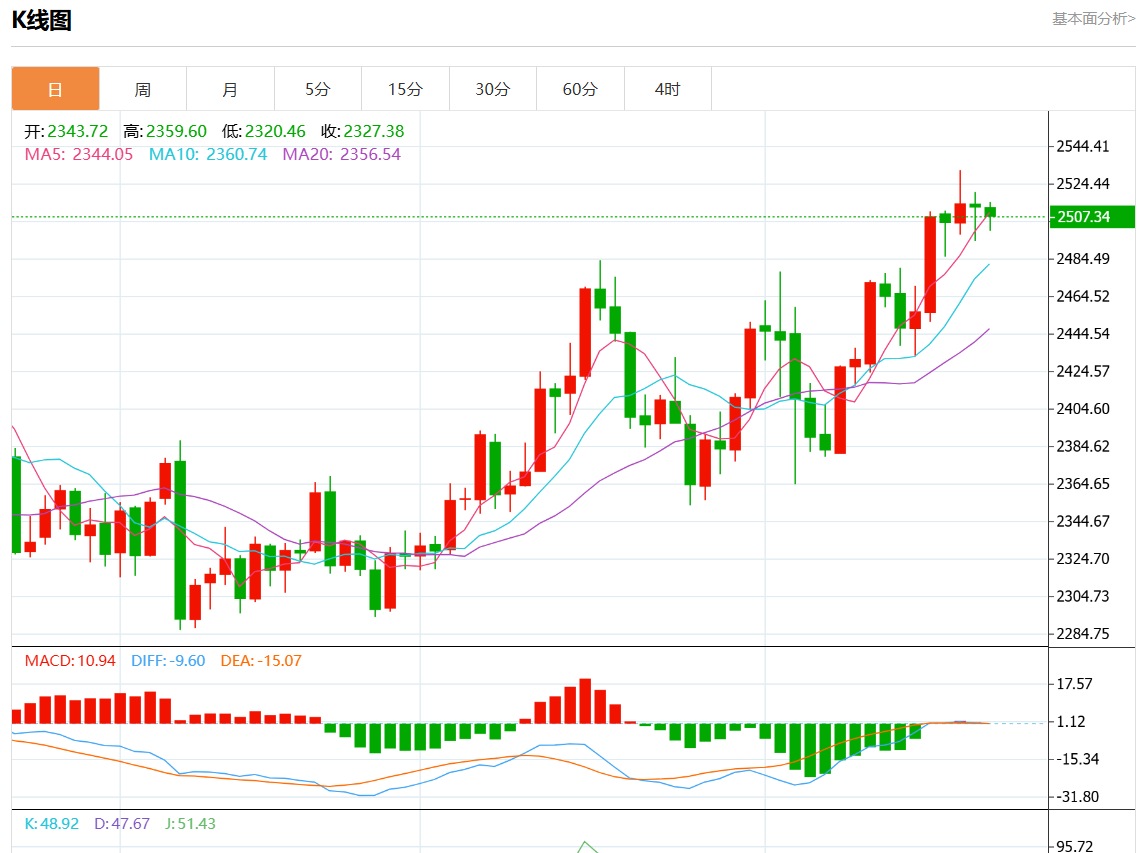Screen dimensions: 1142x853
Task: Switch to the 周 weekly tab
Action: point(143,89)
